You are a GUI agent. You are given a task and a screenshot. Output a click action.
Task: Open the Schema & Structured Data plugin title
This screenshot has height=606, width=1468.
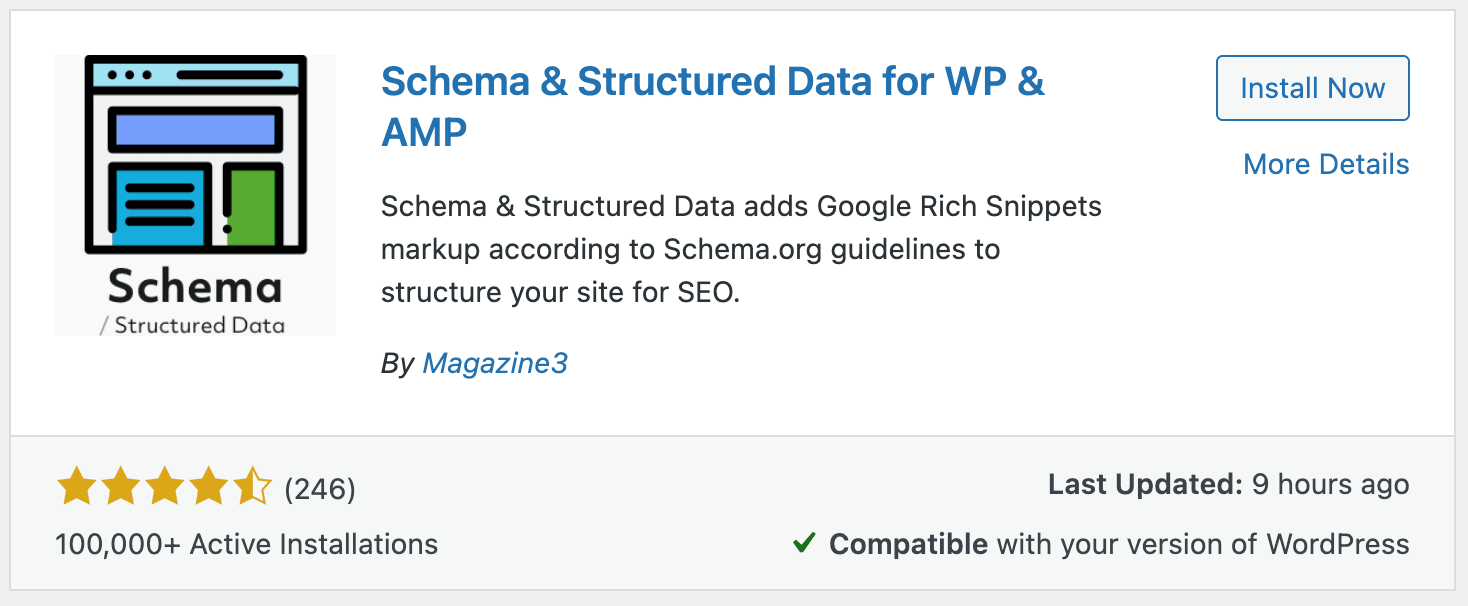pos(711,81)
